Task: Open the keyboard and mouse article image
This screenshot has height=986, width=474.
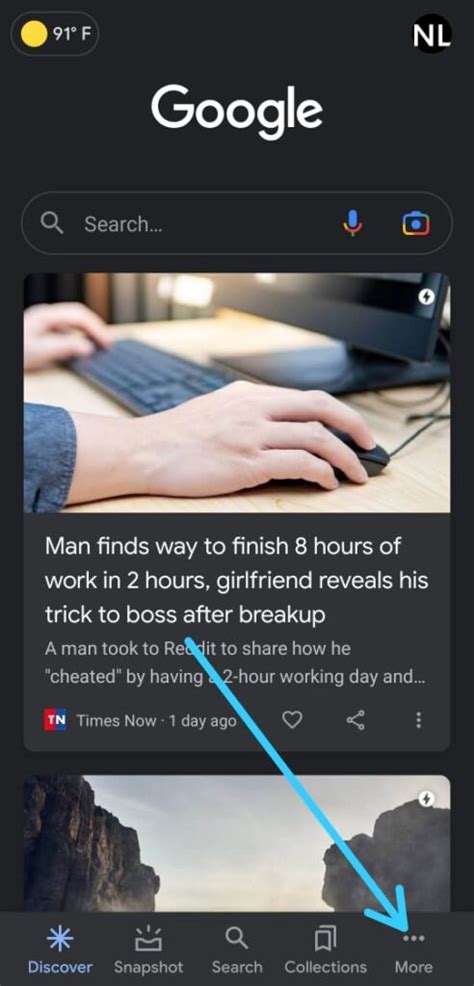Action: coord(236,392)
